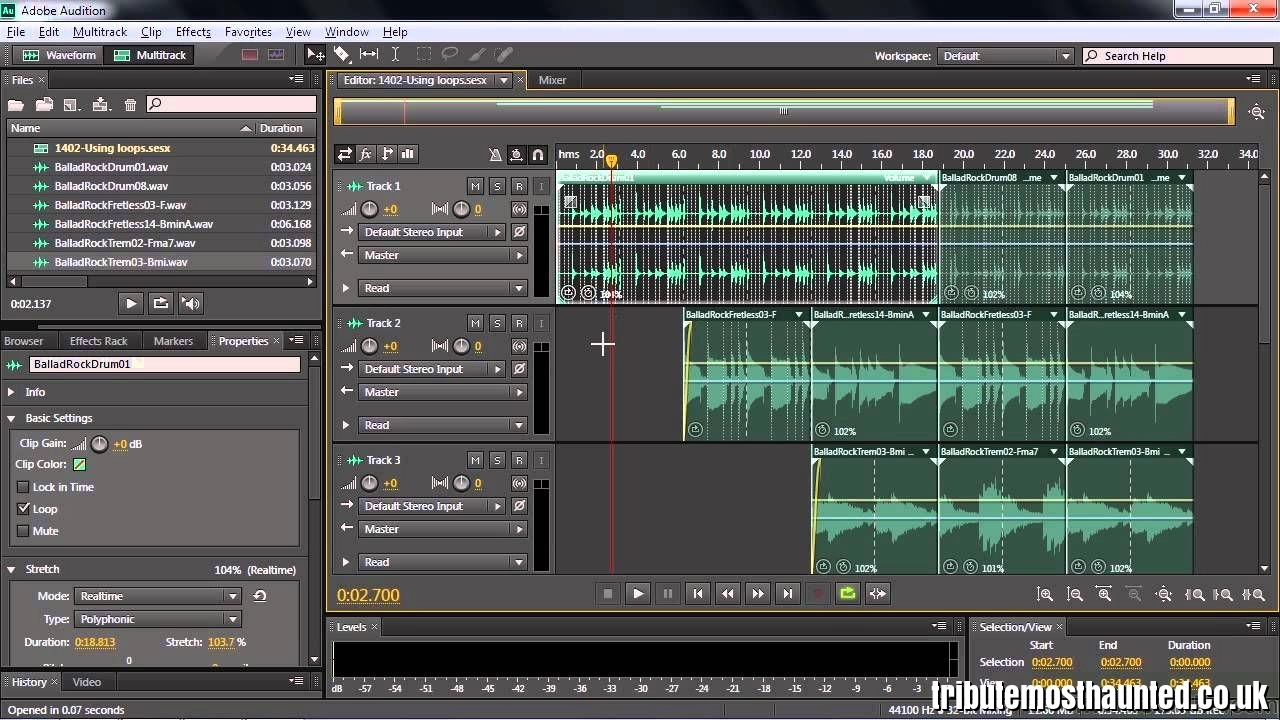This screenshot has width=1280, height=720.
Task: Click the fx button in the editor toolbar
Action: point(366,154)
